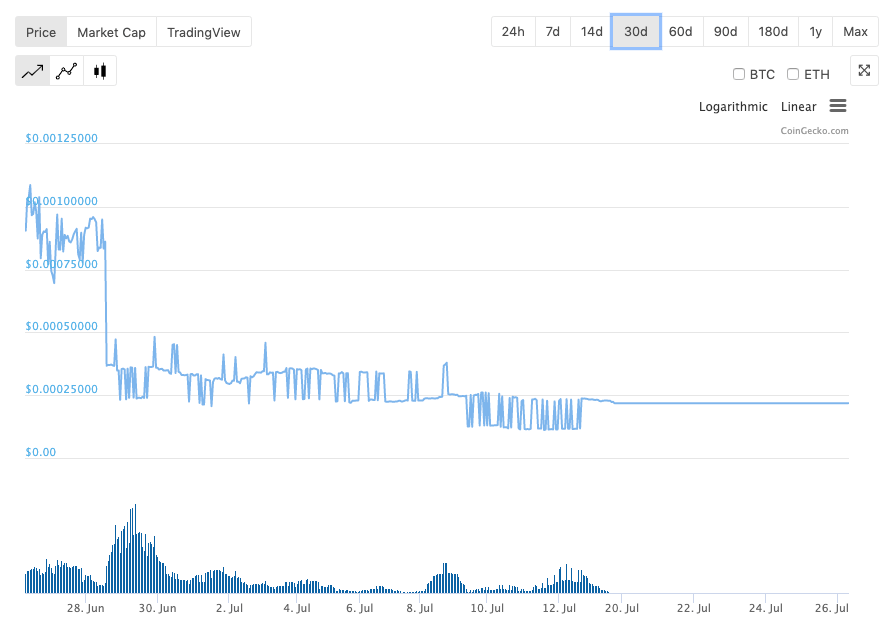The height and width of the screenshot is (633, 883).
Task: Enable the BTC comparison checkbox
Action: coord(739,74)
